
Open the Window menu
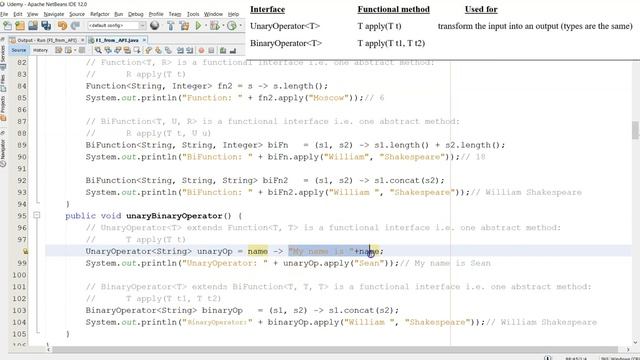(213, 14)
